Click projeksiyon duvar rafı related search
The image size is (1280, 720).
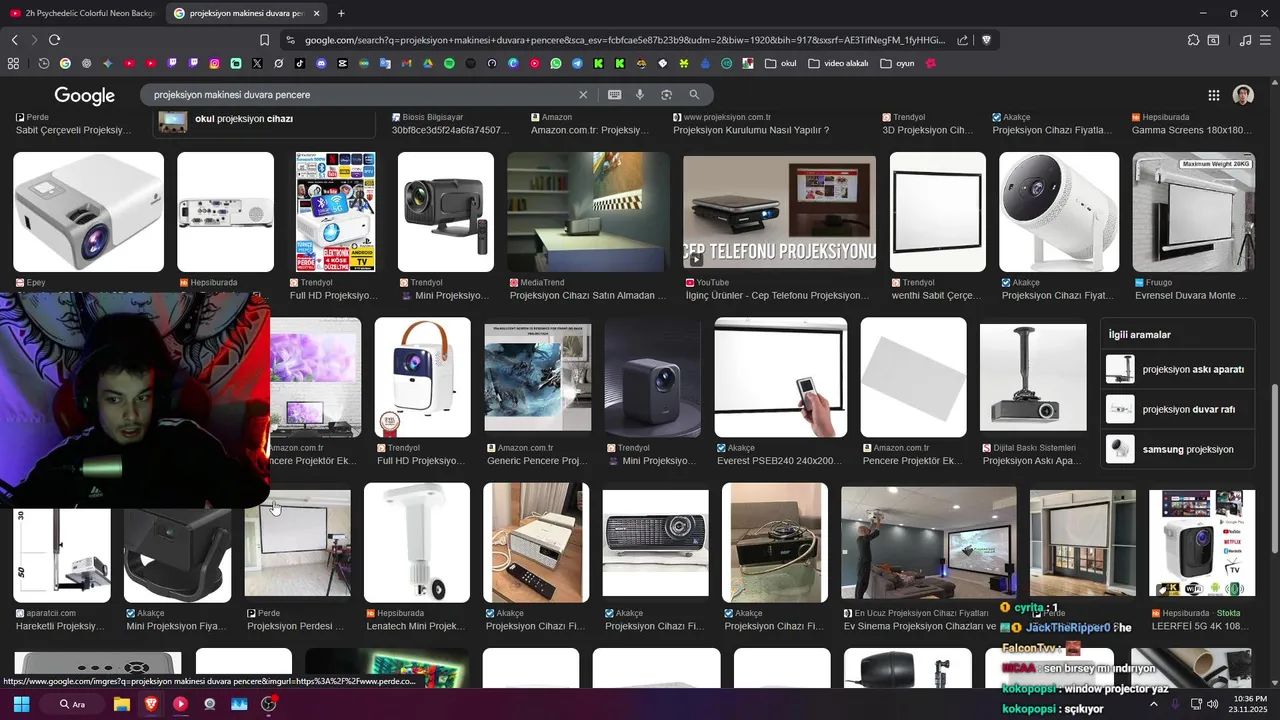click(1178, 409)
